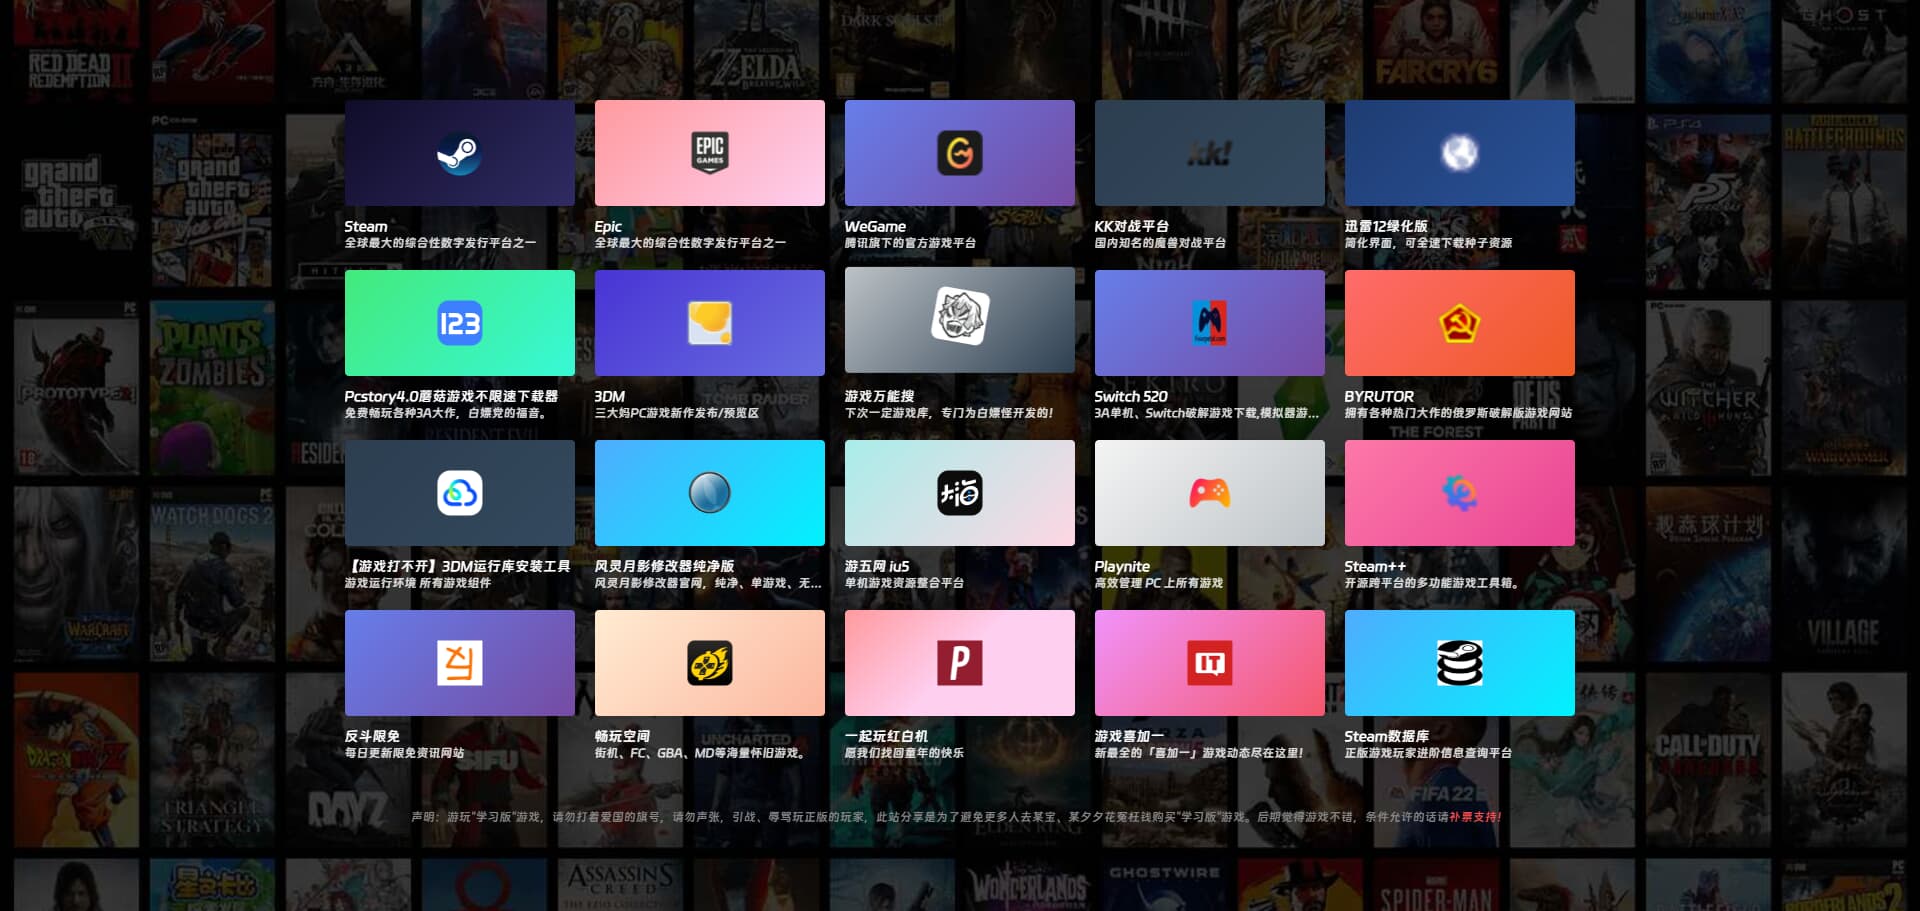Click the Epic title text

point(608,227)
